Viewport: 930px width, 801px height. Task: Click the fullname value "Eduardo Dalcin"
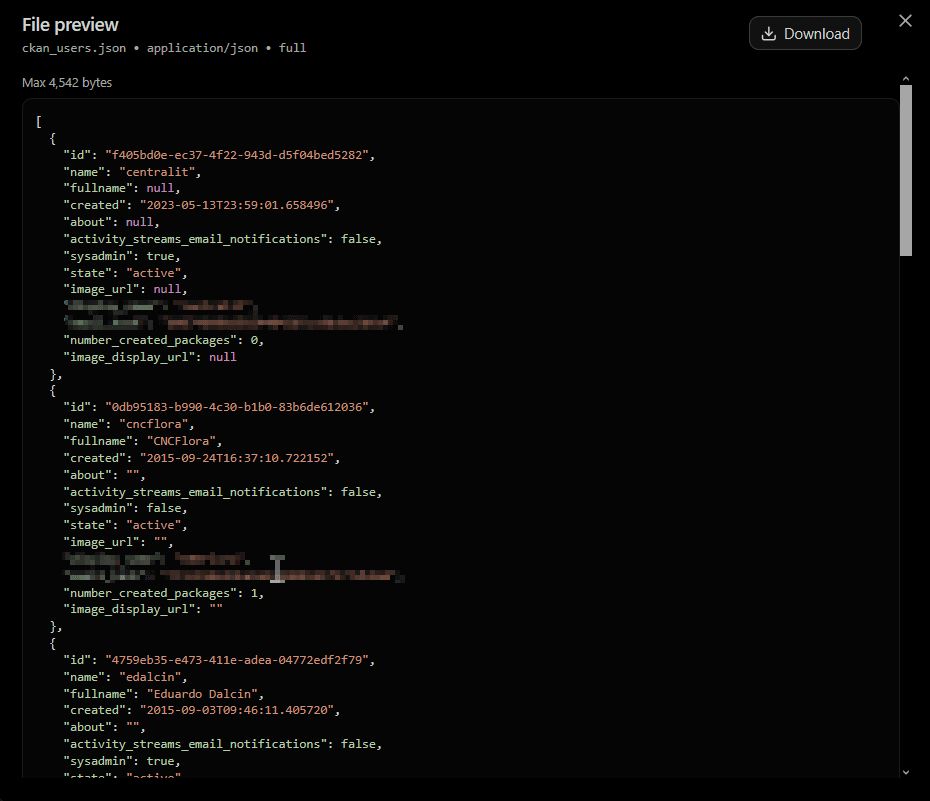tap(202, 694)
